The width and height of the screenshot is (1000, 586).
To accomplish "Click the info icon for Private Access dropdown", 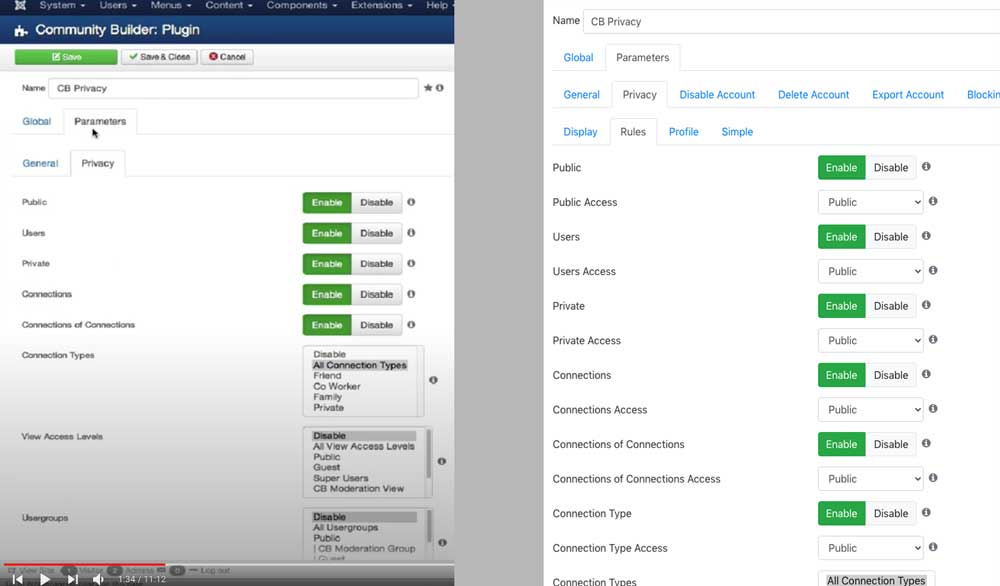I will point(933,340).
